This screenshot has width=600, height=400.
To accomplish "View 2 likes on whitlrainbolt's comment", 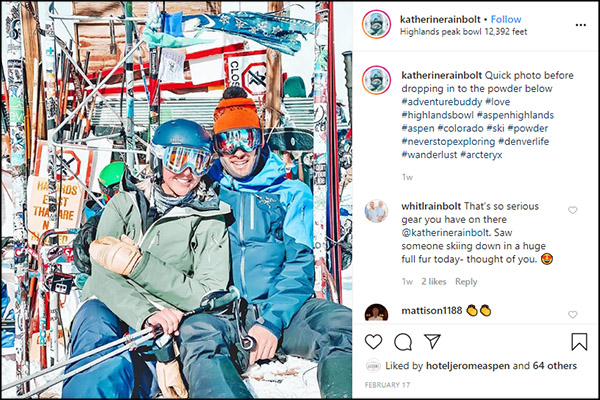I will 434,282.
